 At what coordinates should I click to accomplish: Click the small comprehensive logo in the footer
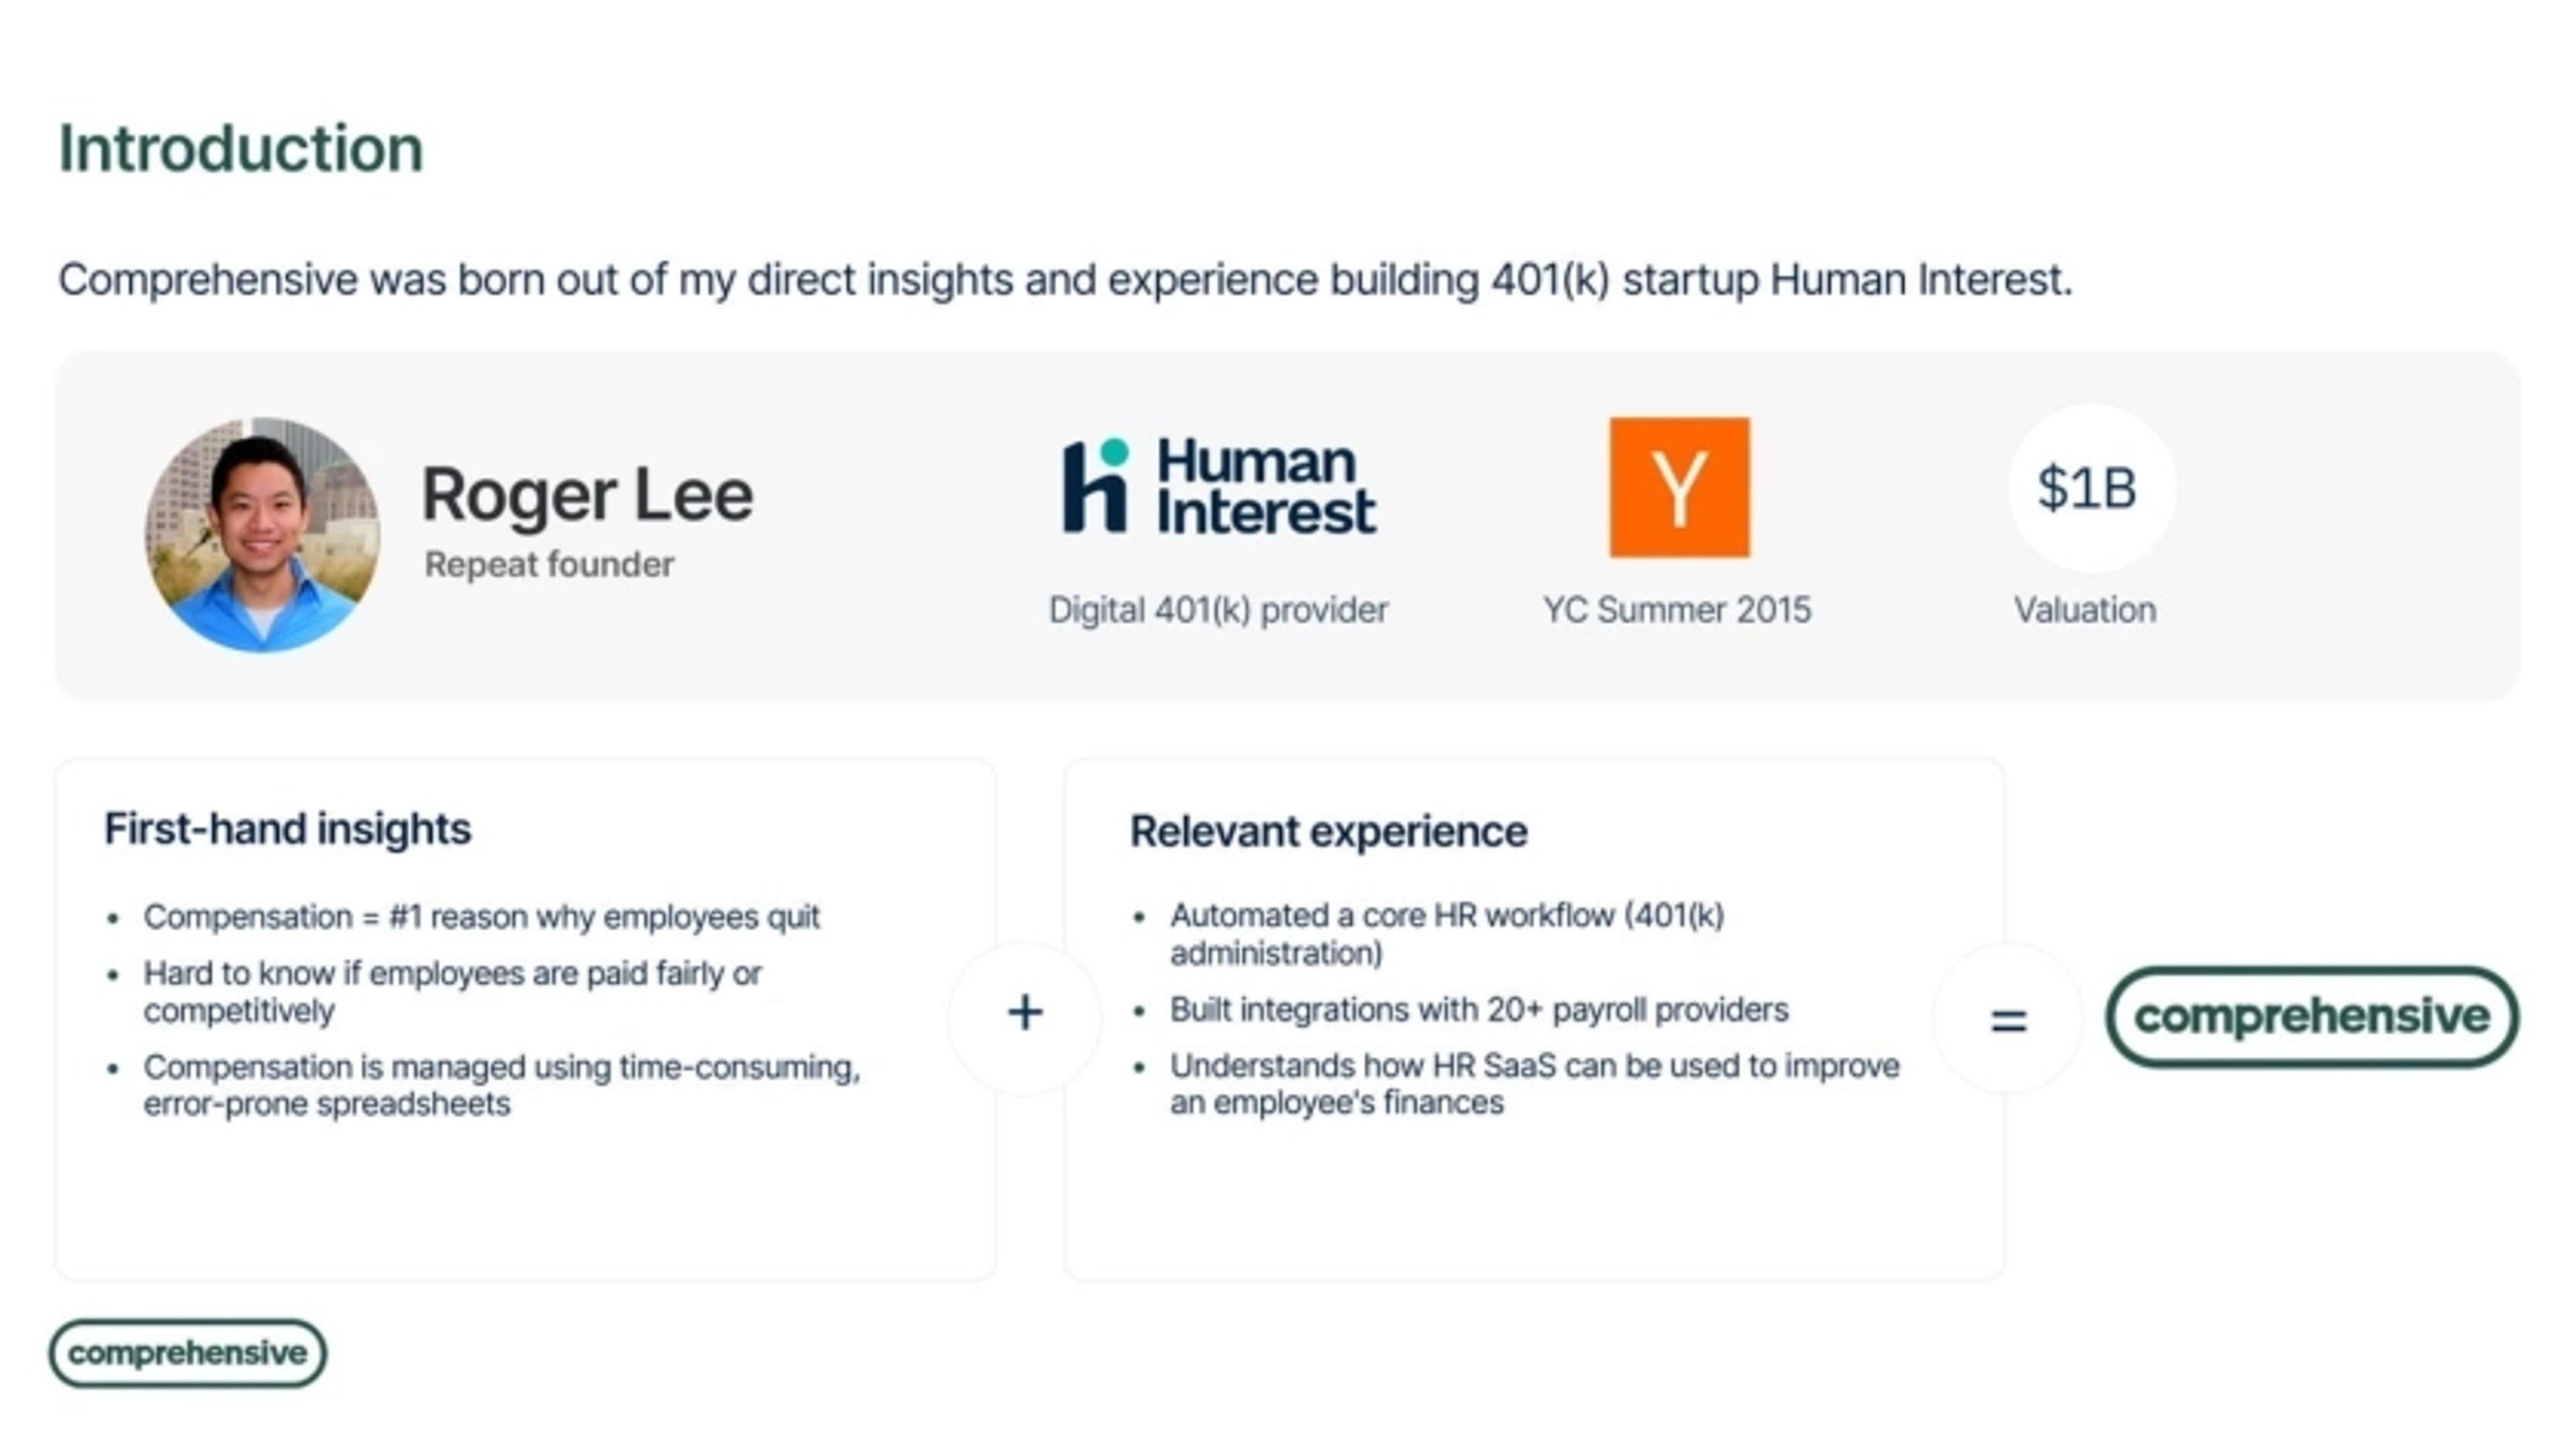pyautogui.click(x=187, y=1353)
